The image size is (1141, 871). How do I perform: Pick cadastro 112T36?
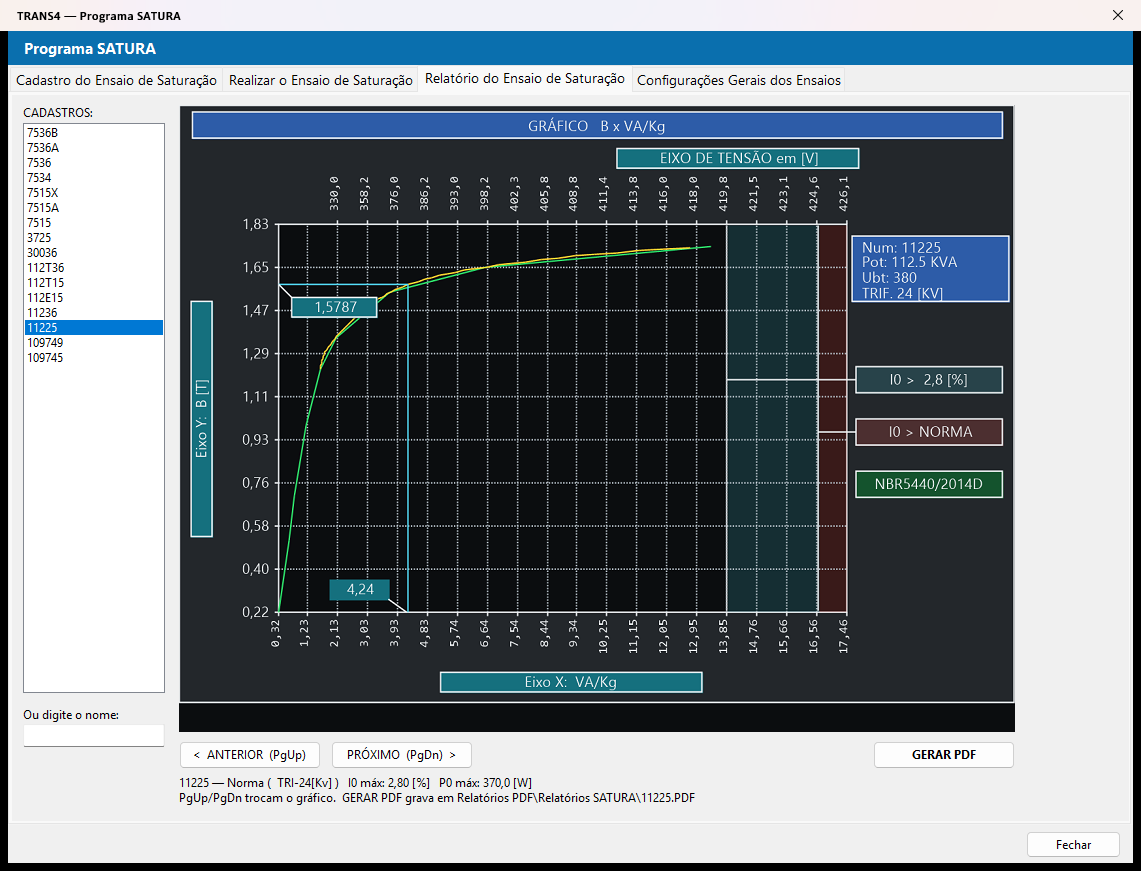point(94,268)
